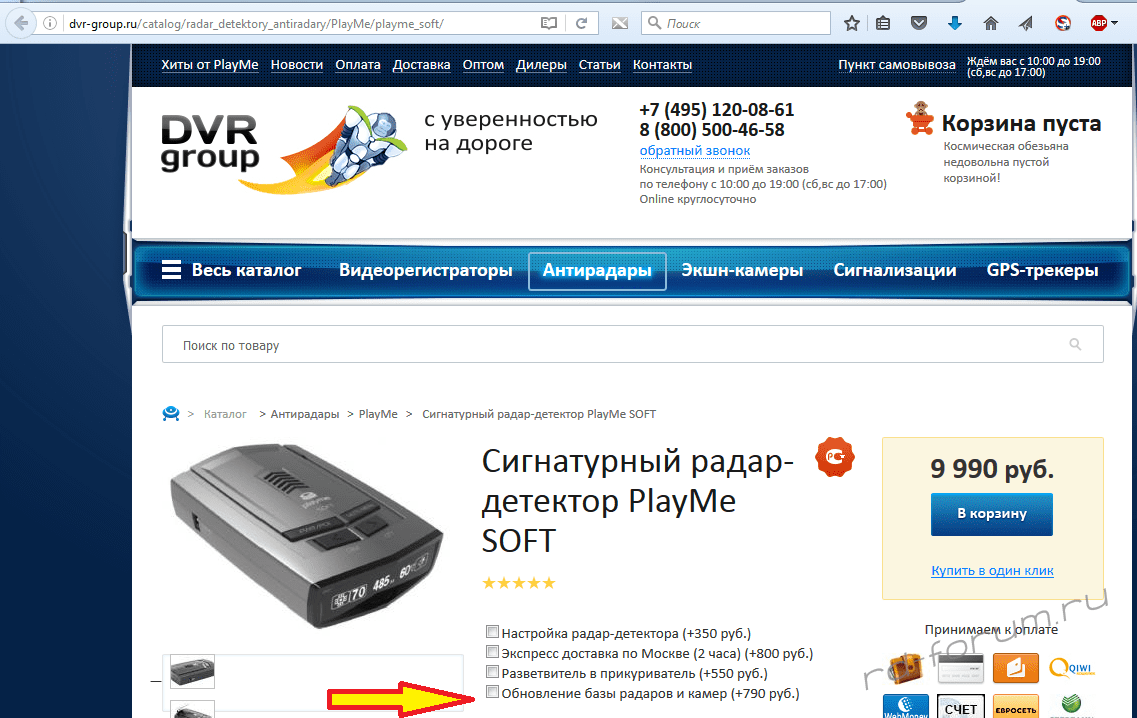The image size is (1137, 718).
Task: Tick Обновление базы радаров и камер
Action: click(492, 692)
